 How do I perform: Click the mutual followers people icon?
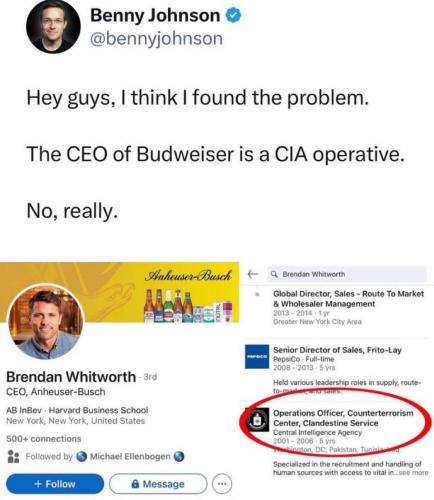point(13,456)
